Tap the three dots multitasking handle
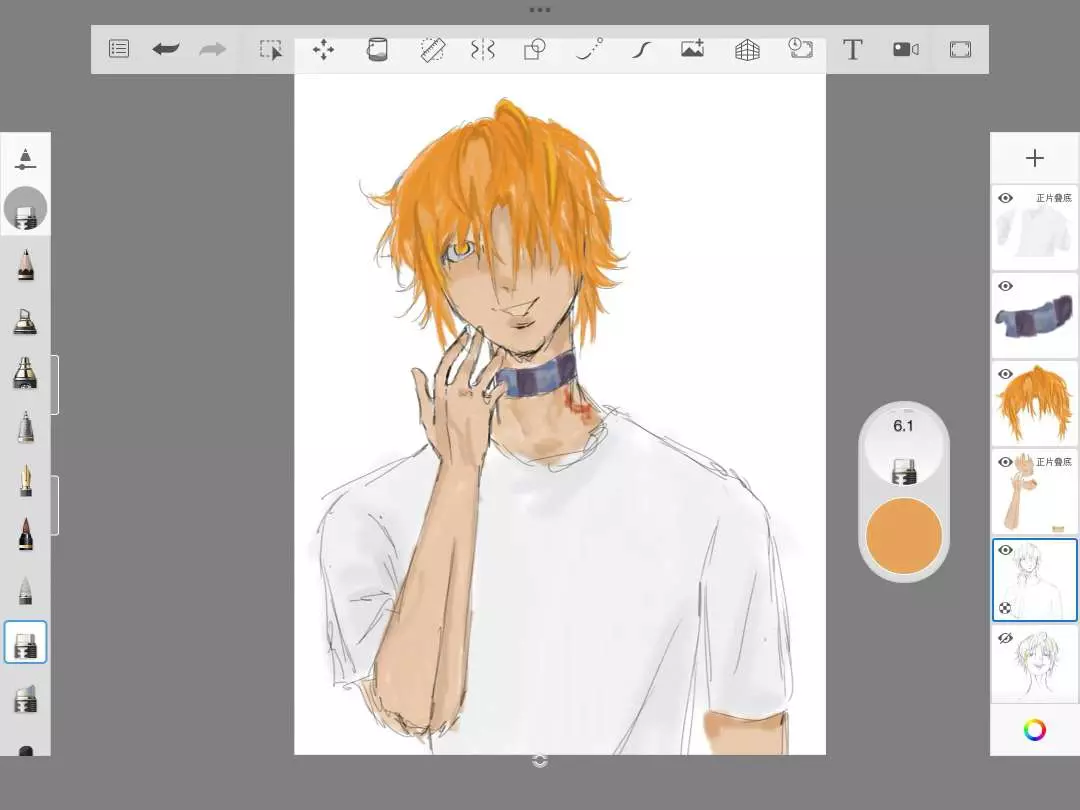Viewport: 1080px width, 810px height. (x=540, y=10)
